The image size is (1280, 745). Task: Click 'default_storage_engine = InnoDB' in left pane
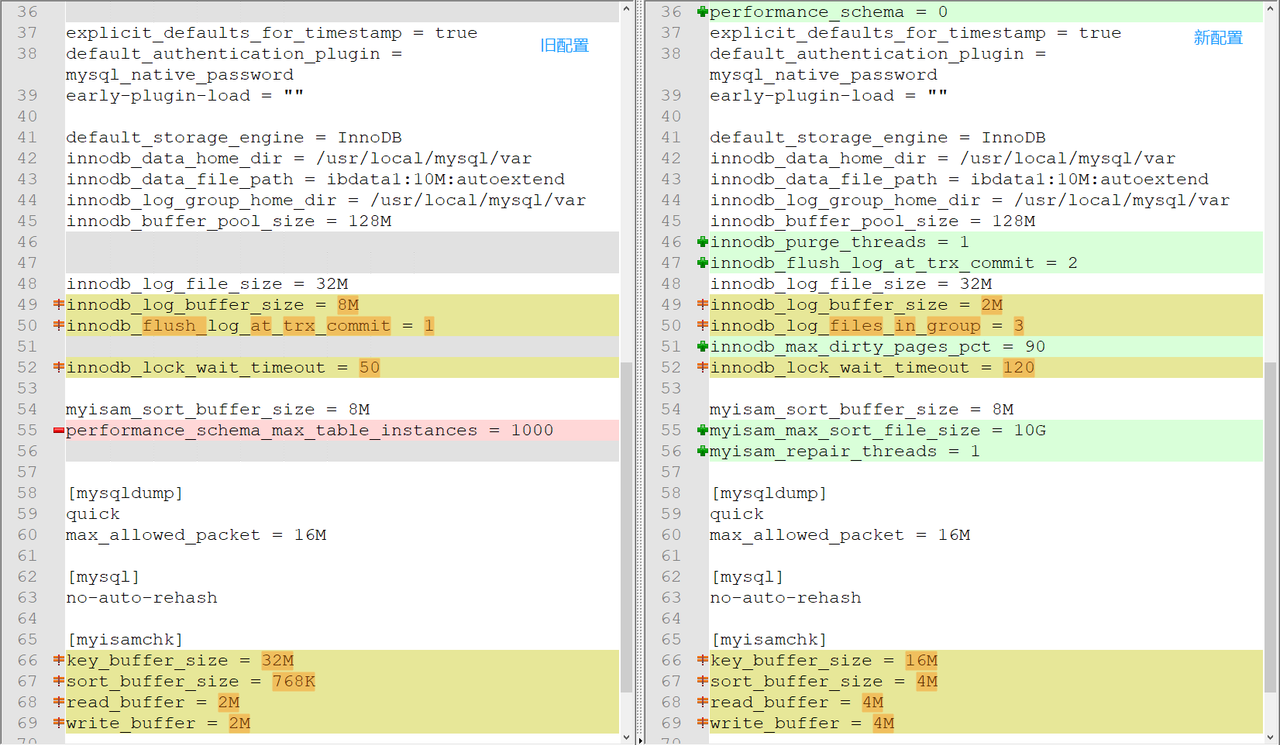tap(234, 137)
